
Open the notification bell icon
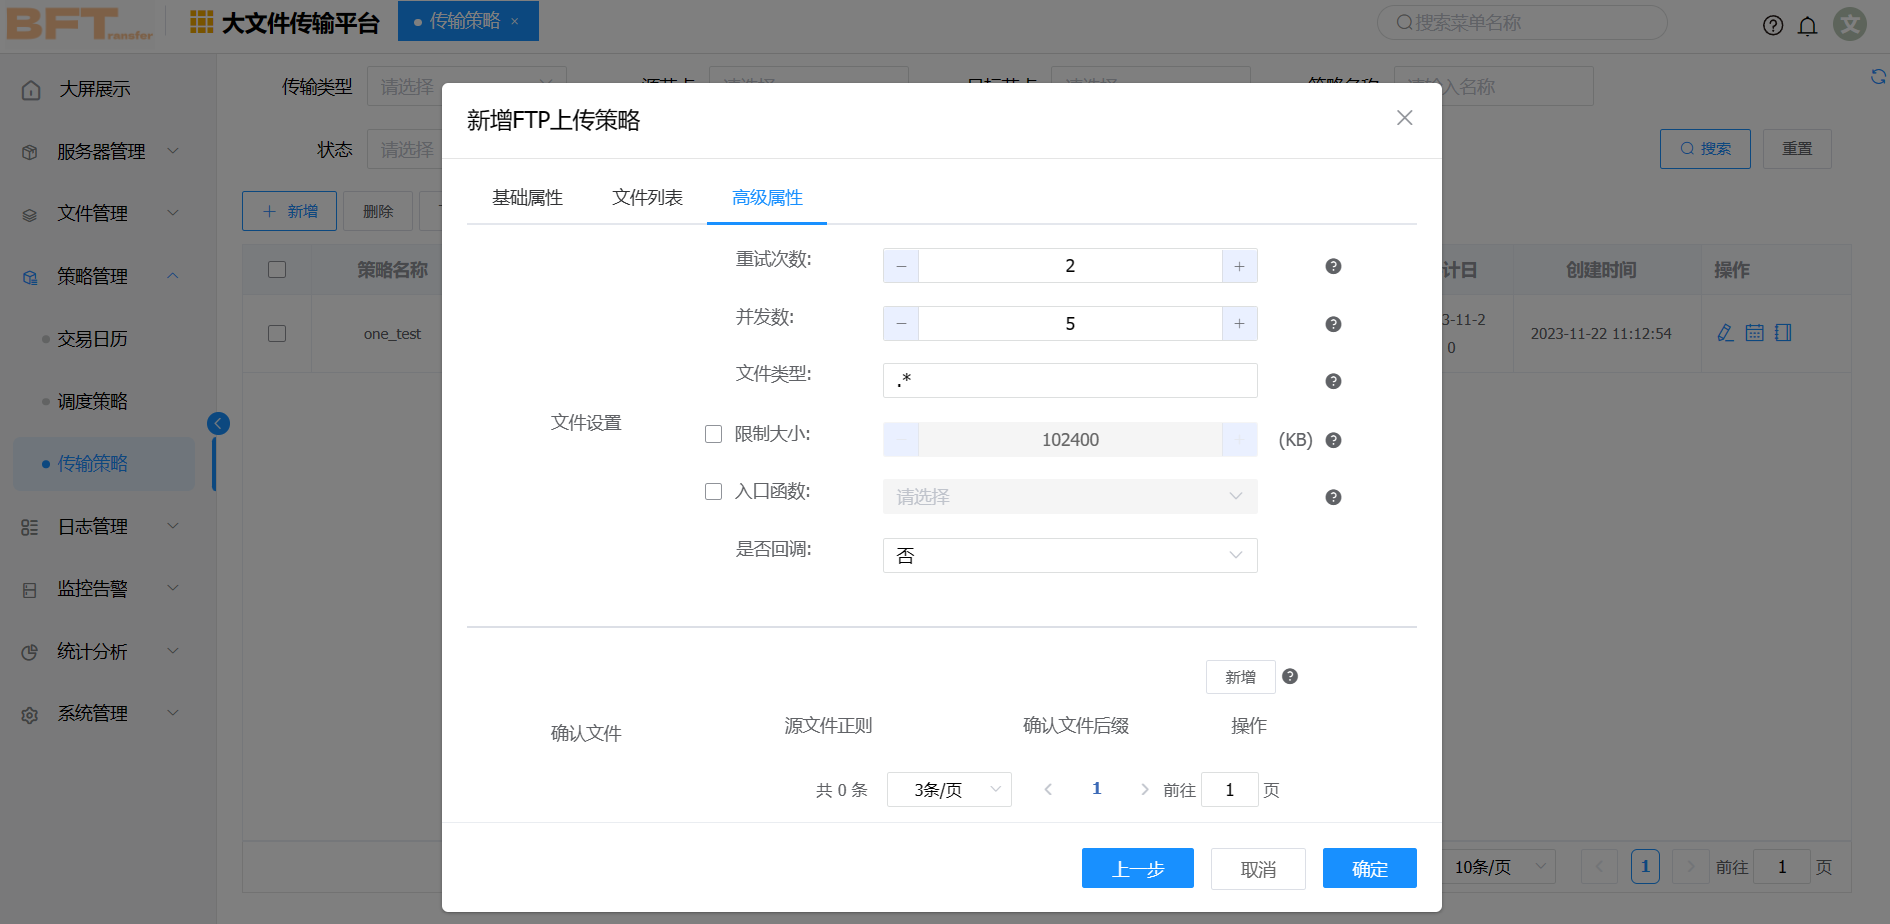tap(1807, 25)
